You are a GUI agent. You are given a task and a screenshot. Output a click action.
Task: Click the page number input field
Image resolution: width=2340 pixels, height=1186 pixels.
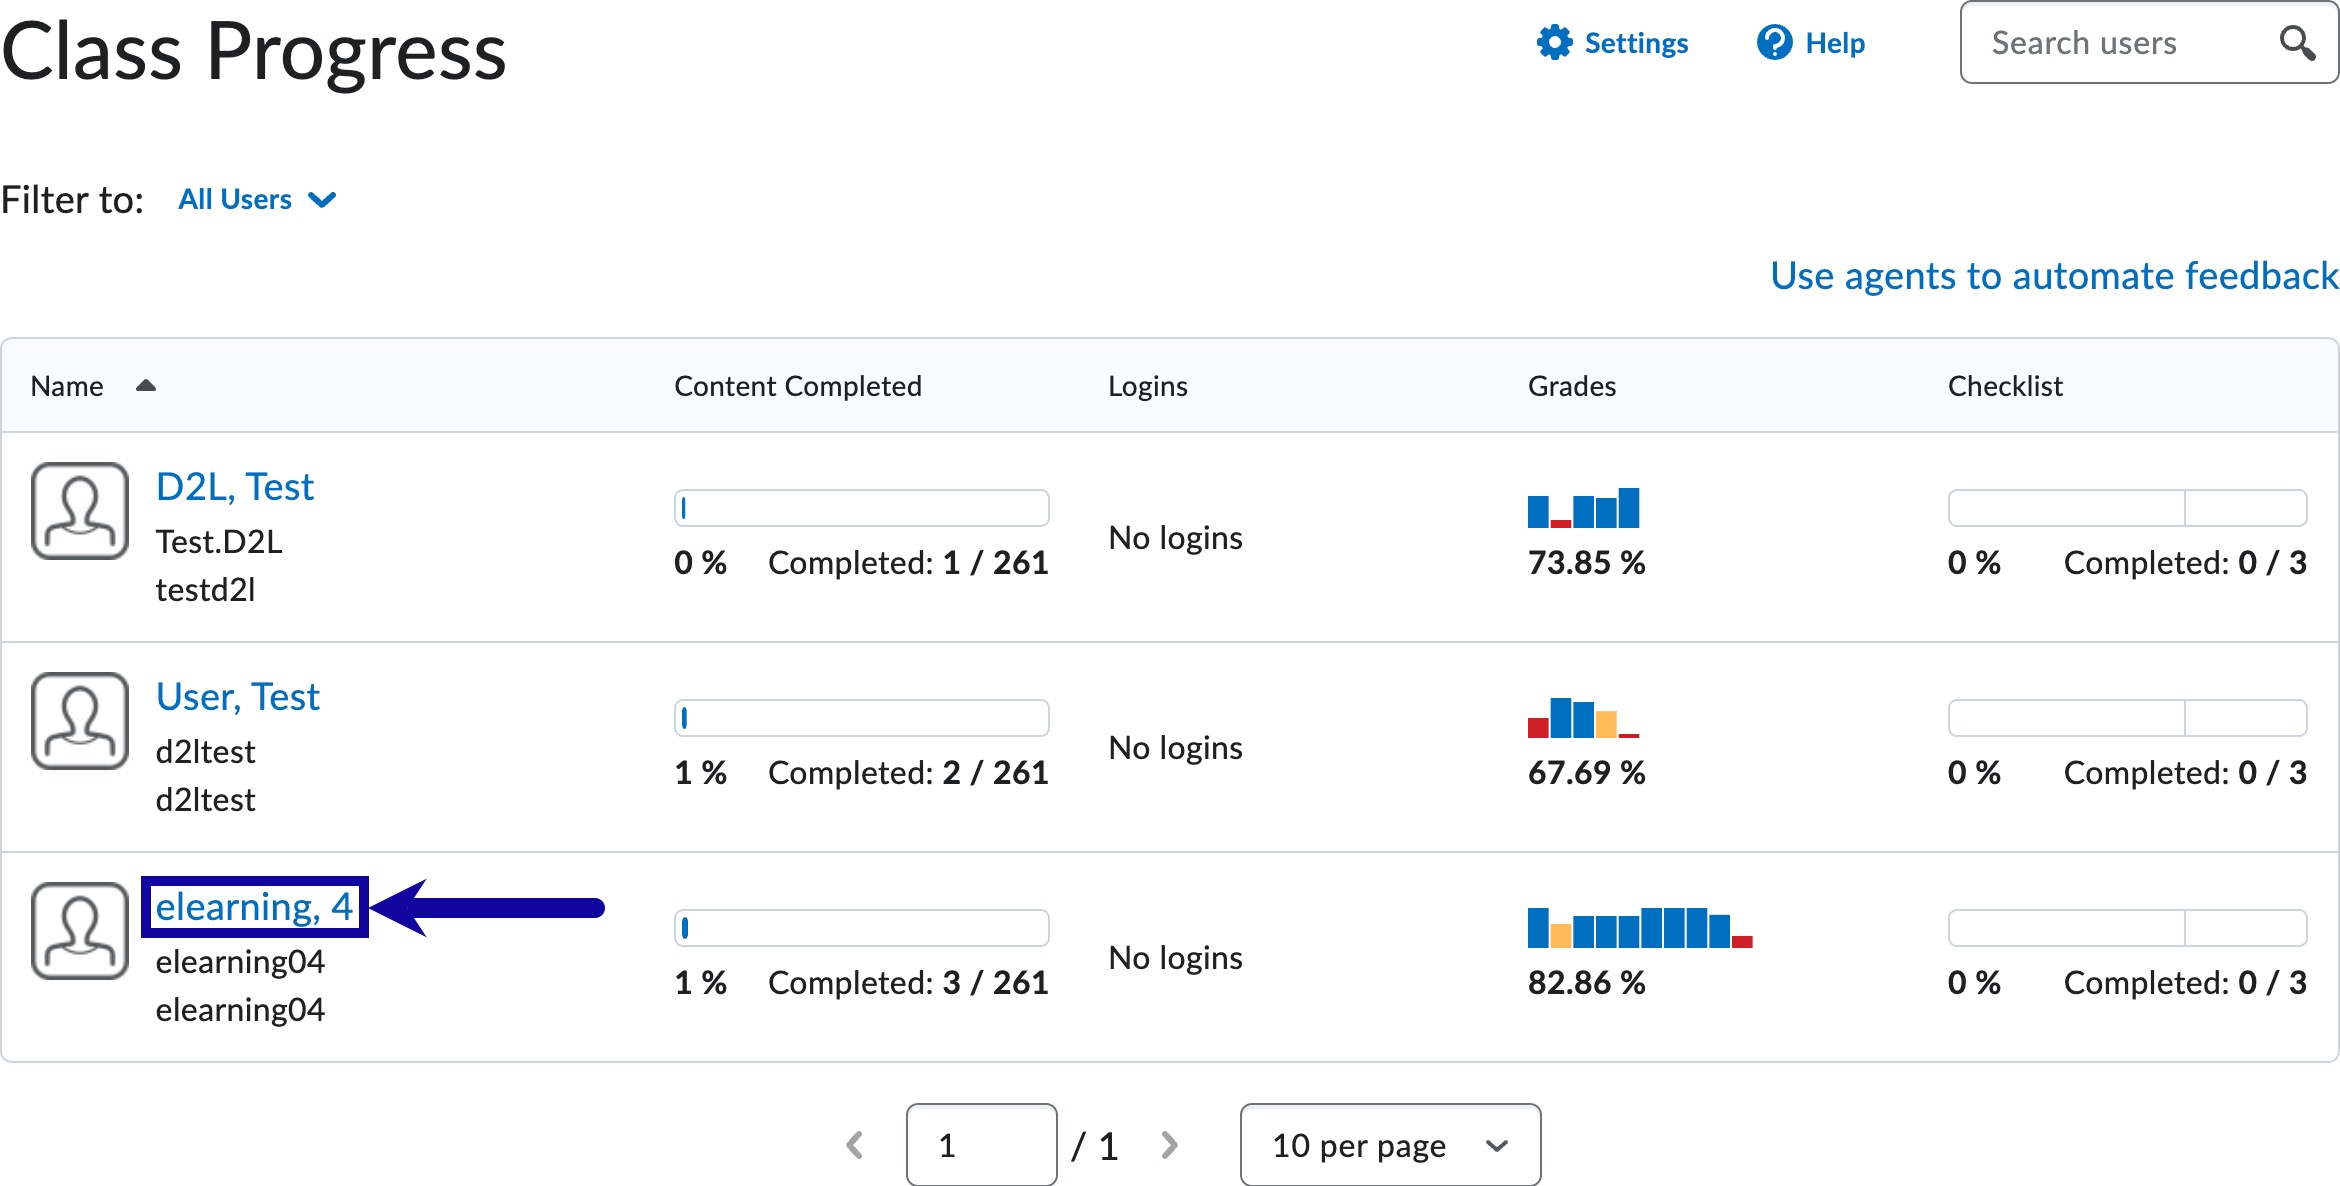pyautogui.click(x=981, y=1145)
